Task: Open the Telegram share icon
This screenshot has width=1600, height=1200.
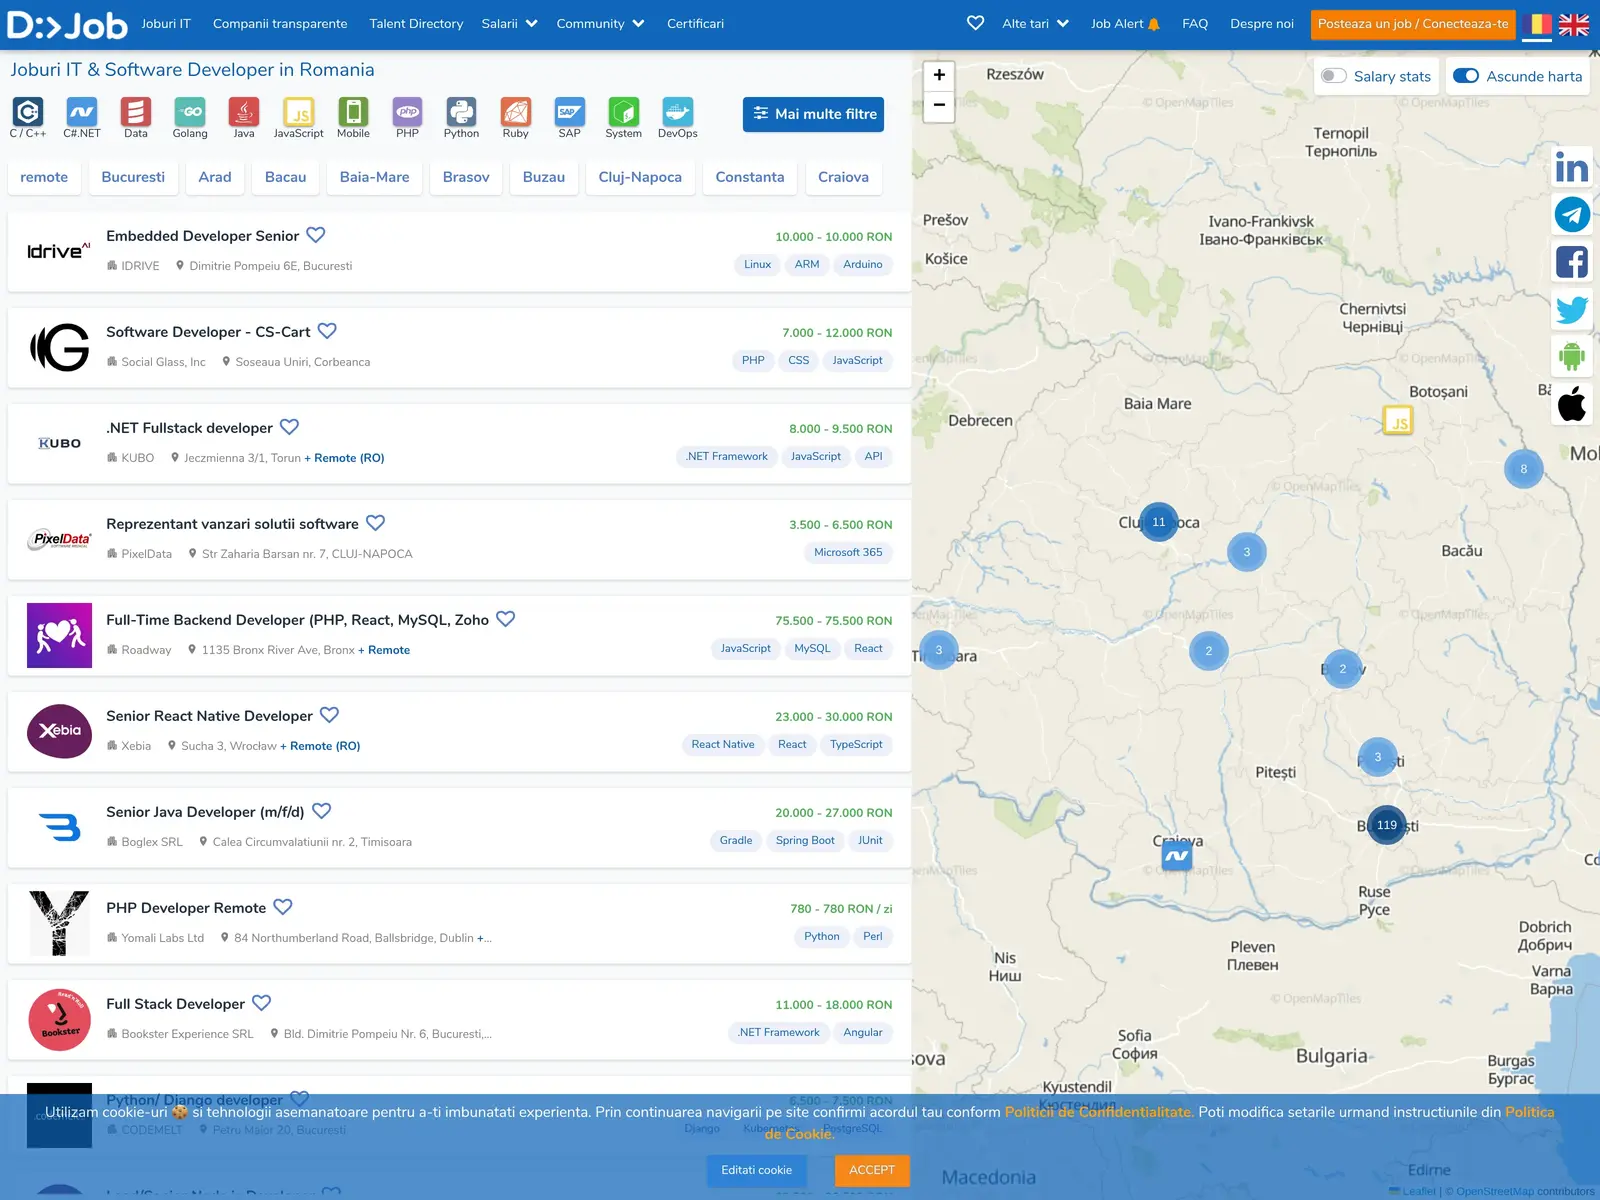Action: click(1572, 215)
